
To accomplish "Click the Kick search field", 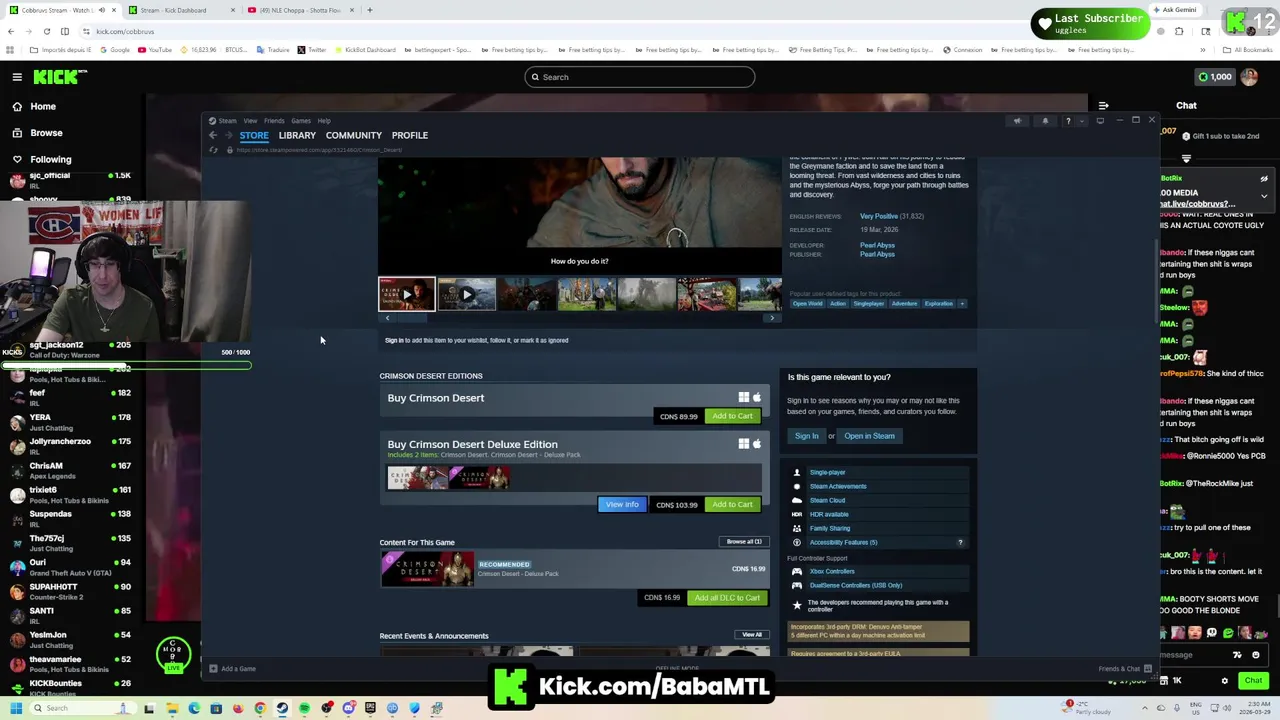I will click(640, 77).
